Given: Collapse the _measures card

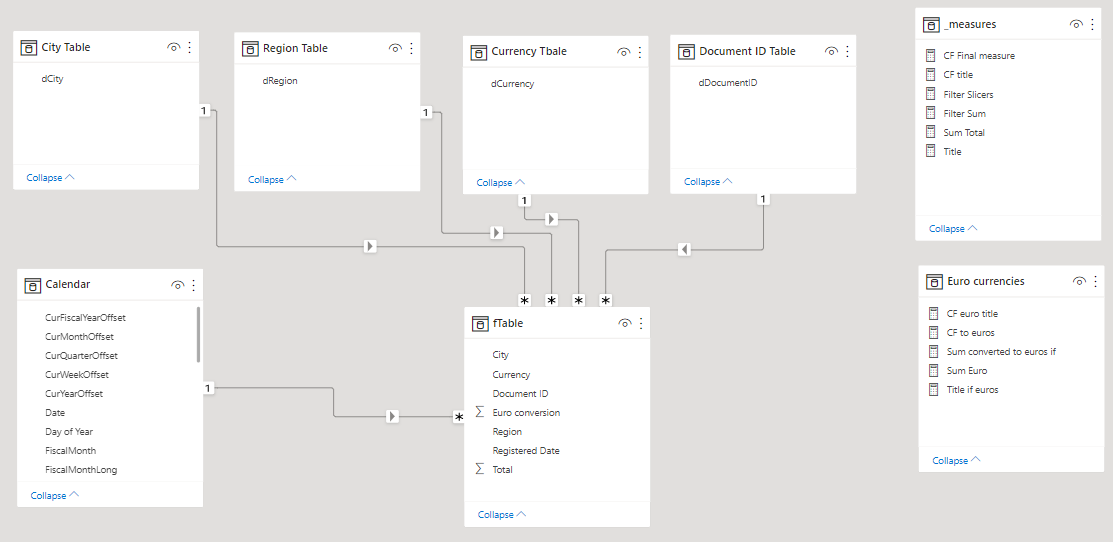Looking at the screenshot, I should pos(953,228).
